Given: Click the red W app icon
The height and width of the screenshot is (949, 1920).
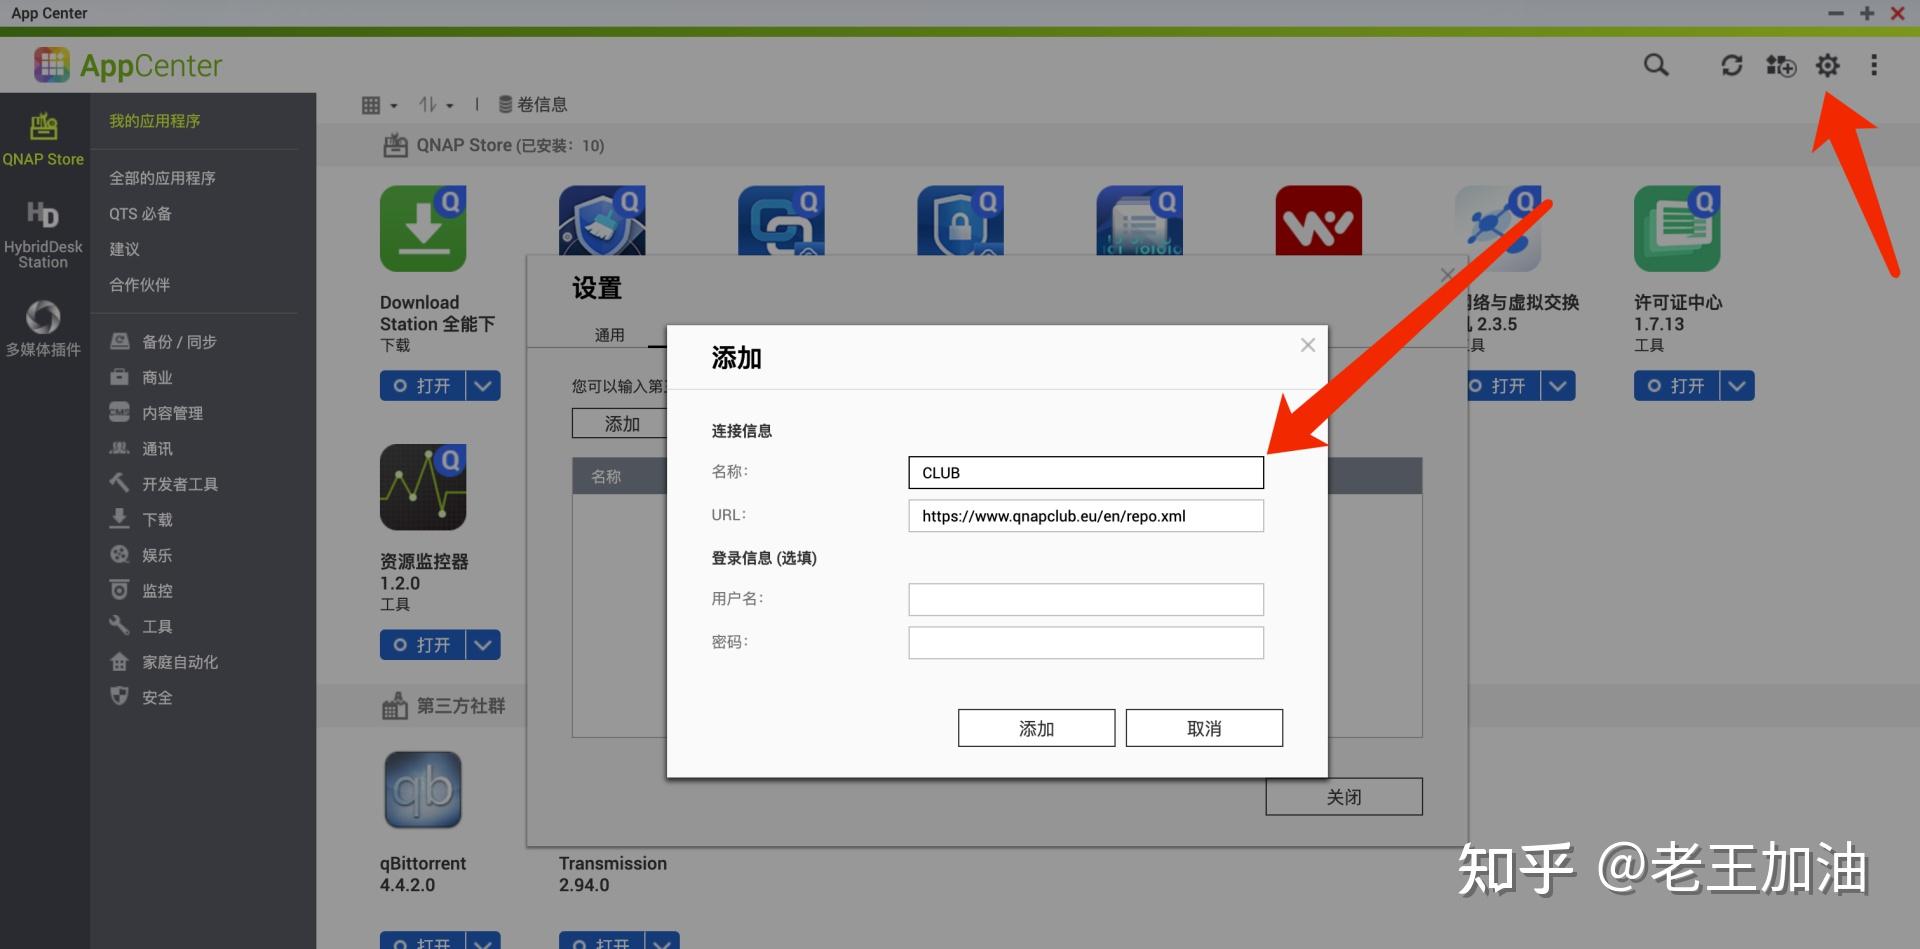Looking at the screenshot, I should coord(1318,221).
